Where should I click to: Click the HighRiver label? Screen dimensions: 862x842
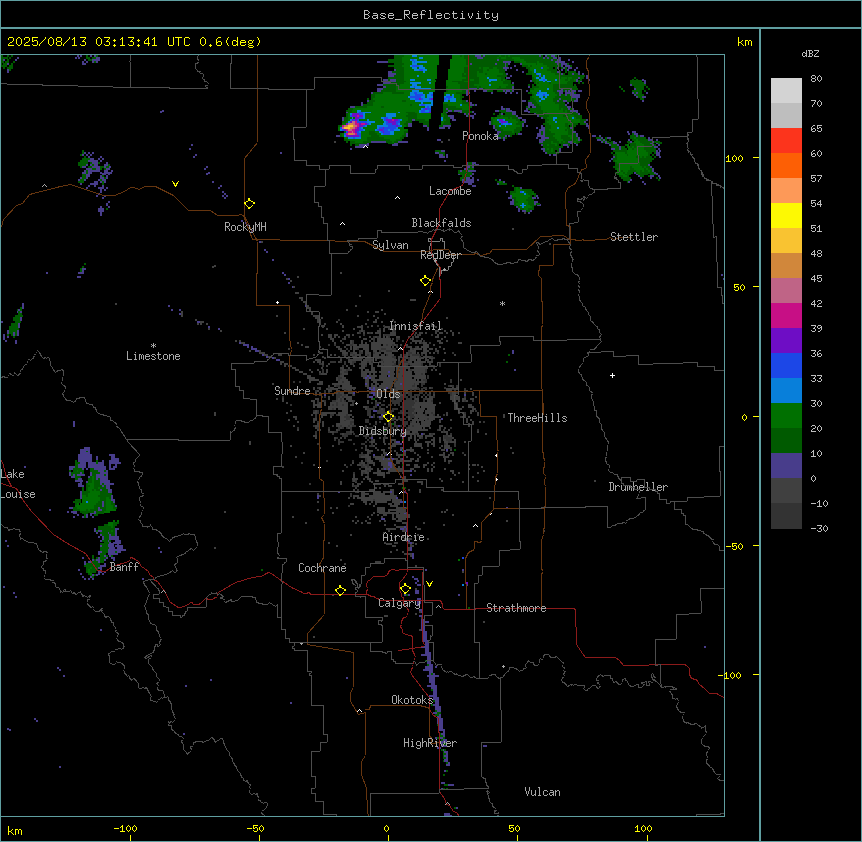point(430,743)
